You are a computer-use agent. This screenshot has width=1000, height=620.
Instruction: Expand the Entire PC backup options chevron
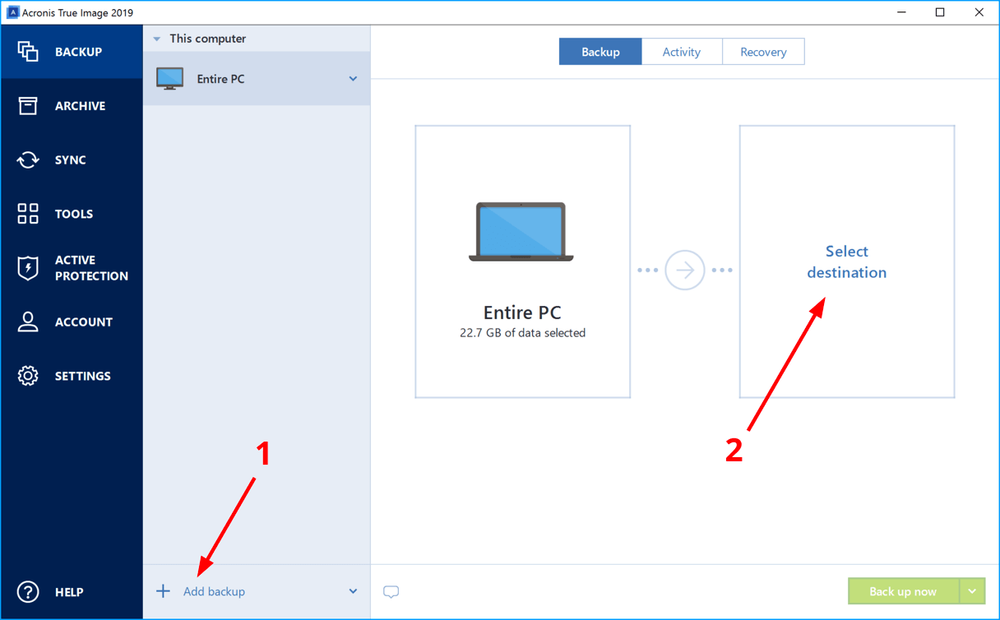353,78
